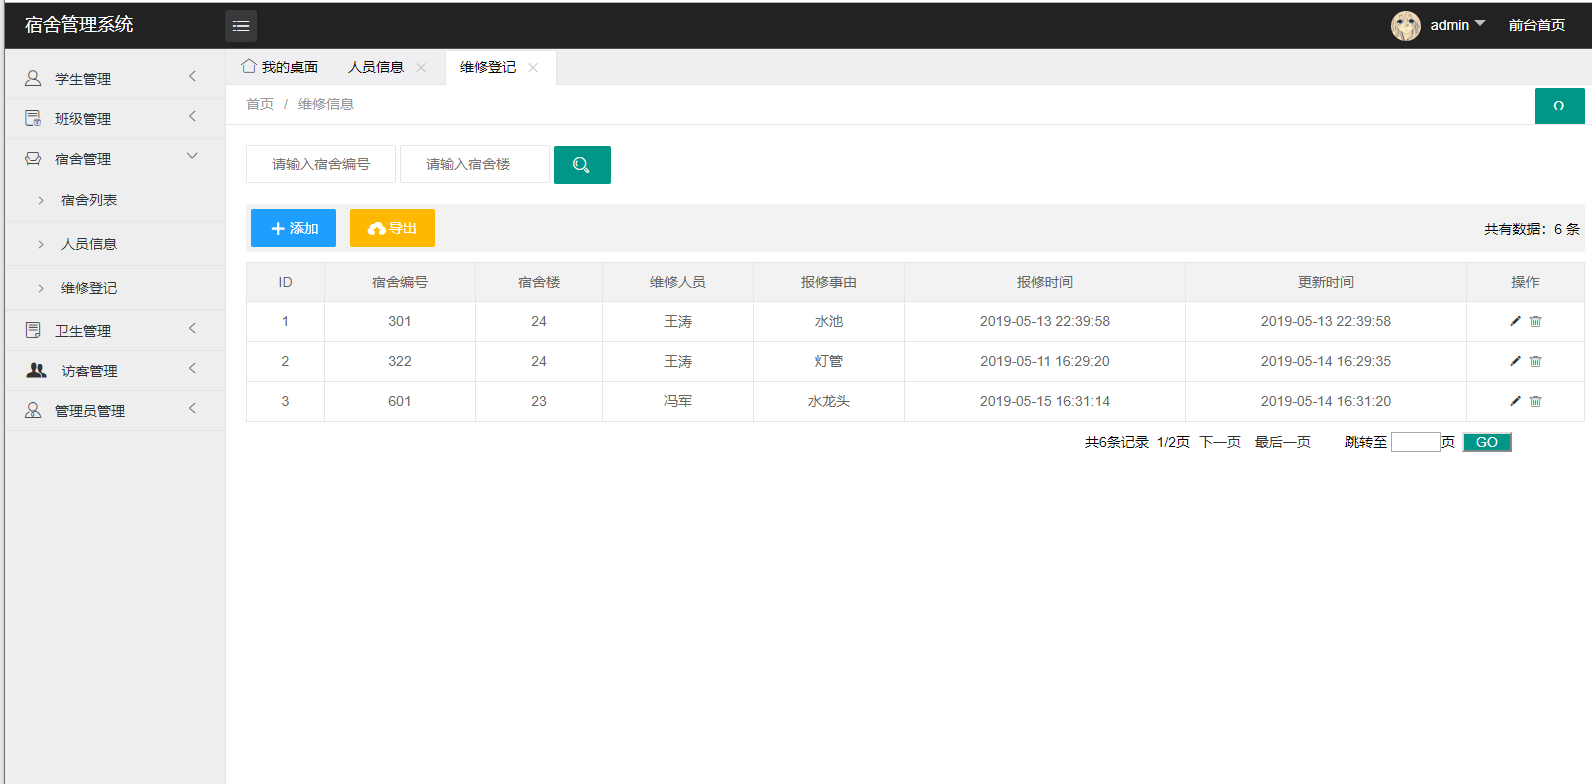The height and width of the screenshot is (784, 1592).
Task: Edit the repair record for dorm 301
Action: 1515,321
